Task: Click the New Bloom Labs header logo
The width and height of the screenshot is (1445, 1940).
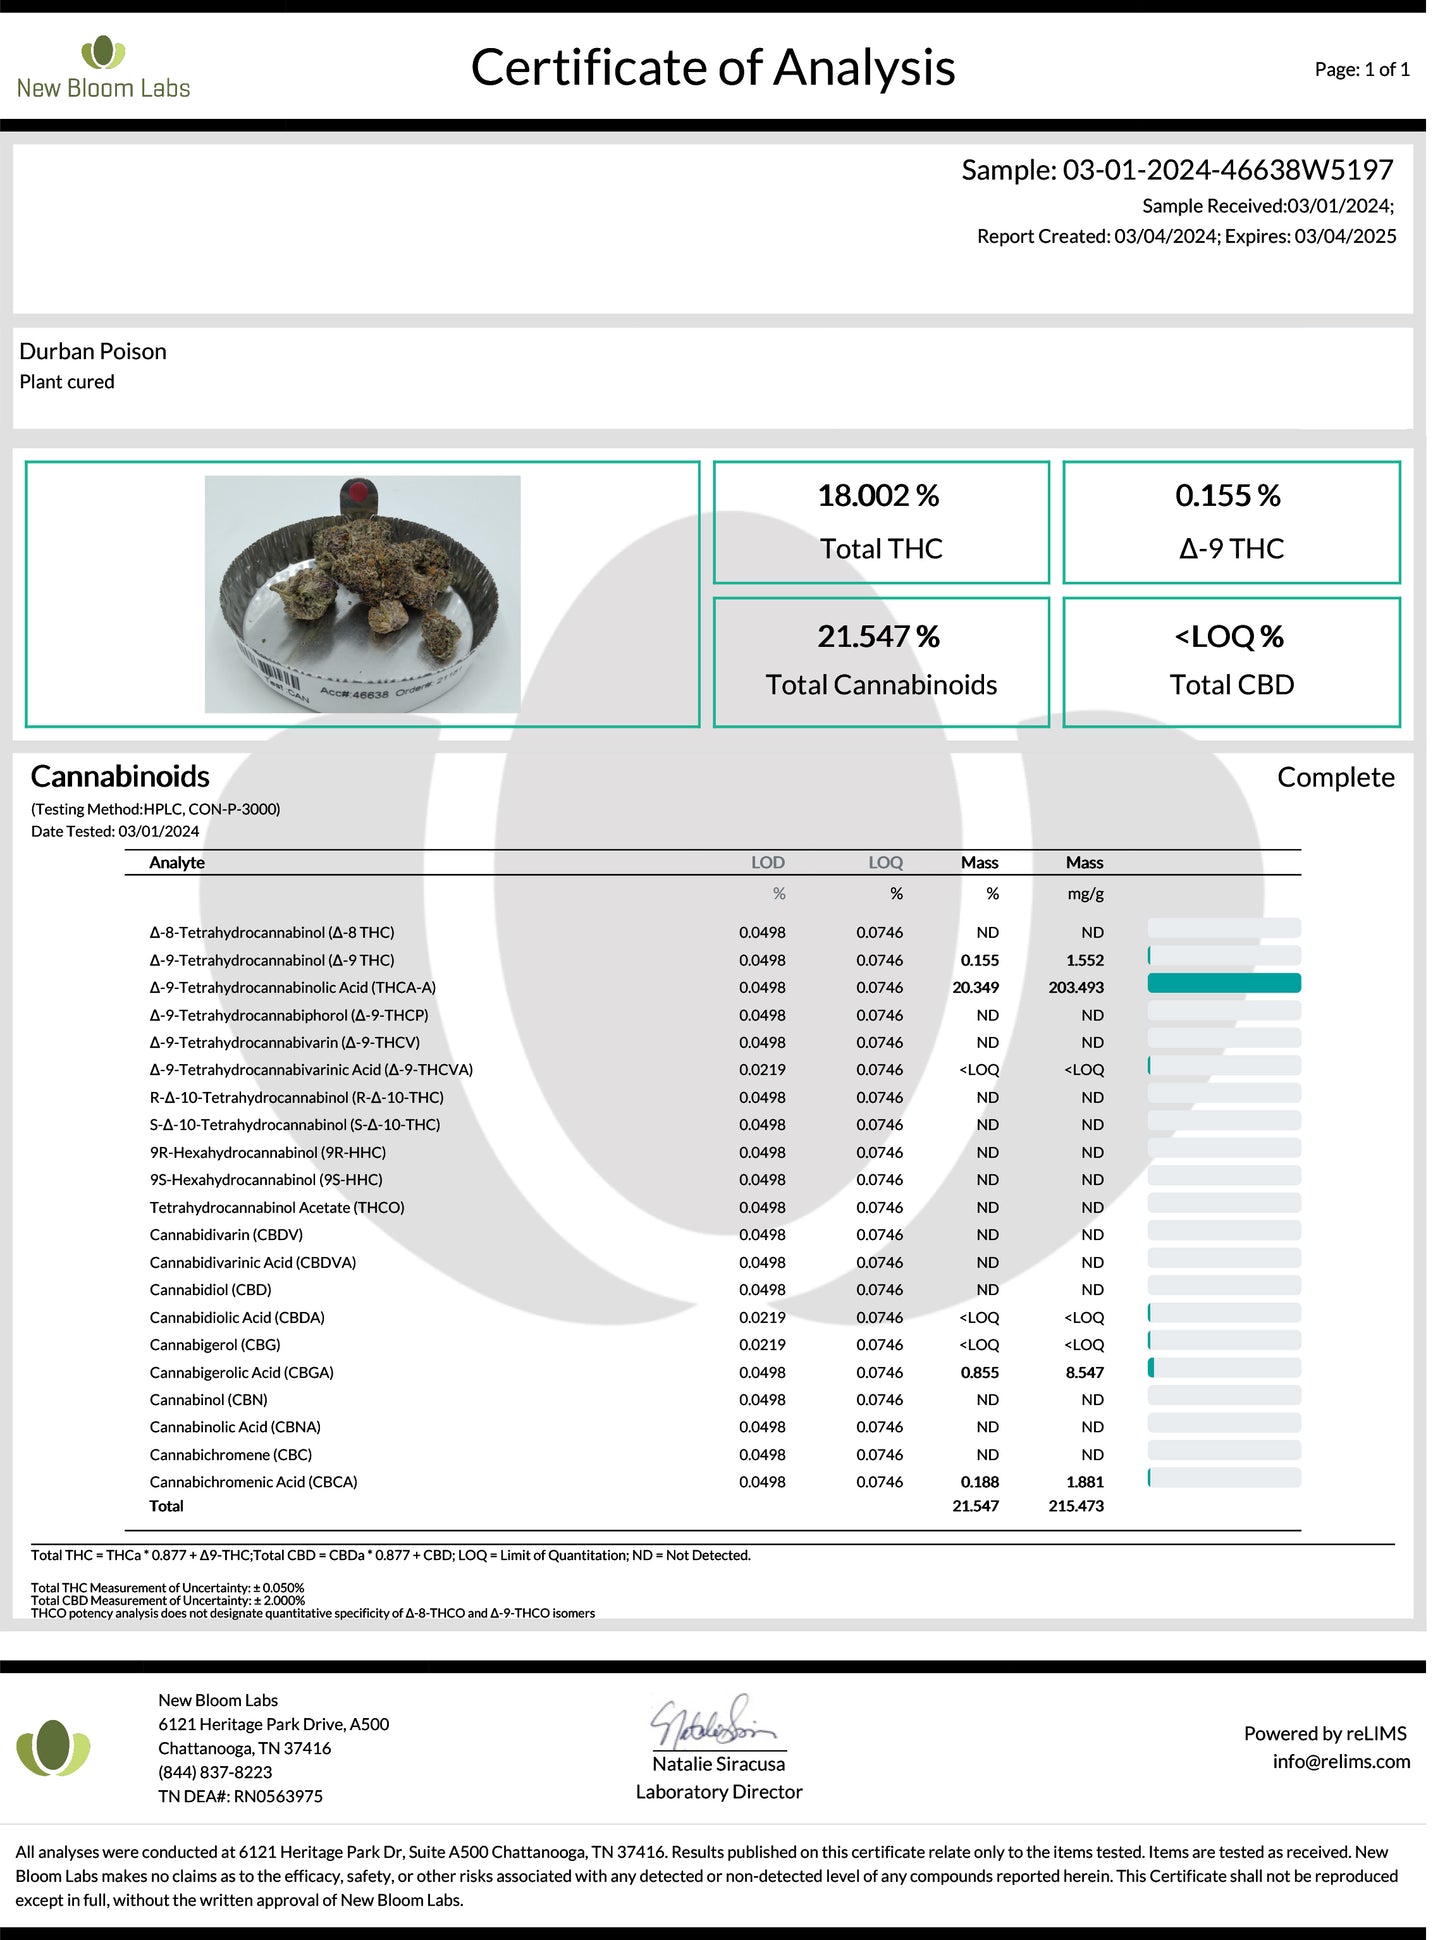Action: tap(103, 67)
